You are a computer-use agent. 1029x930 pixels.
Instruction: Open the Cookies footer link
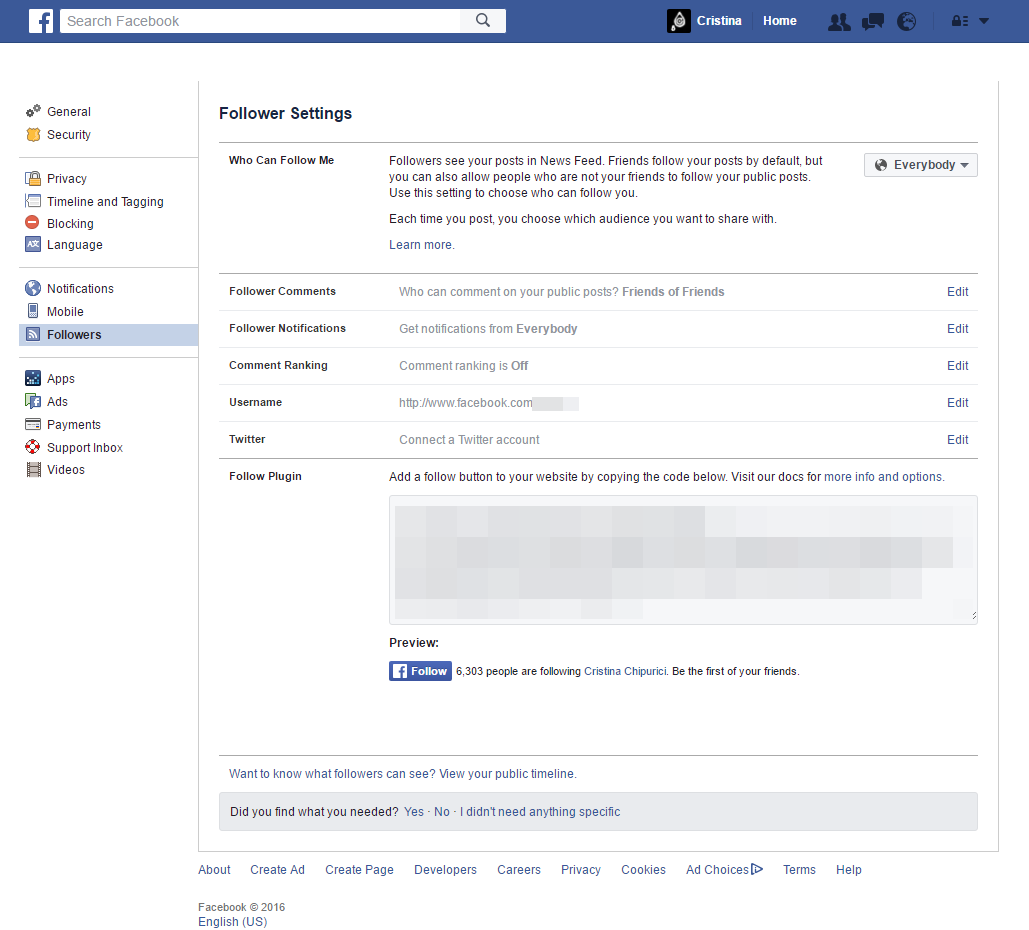pyautogui.click(x=643, y=870)
